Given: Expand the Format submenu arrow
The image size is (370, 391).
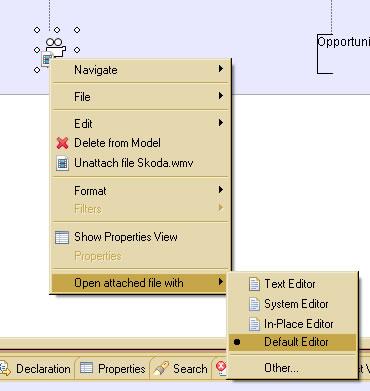Looking at the screenshot, I should (220, 190).
